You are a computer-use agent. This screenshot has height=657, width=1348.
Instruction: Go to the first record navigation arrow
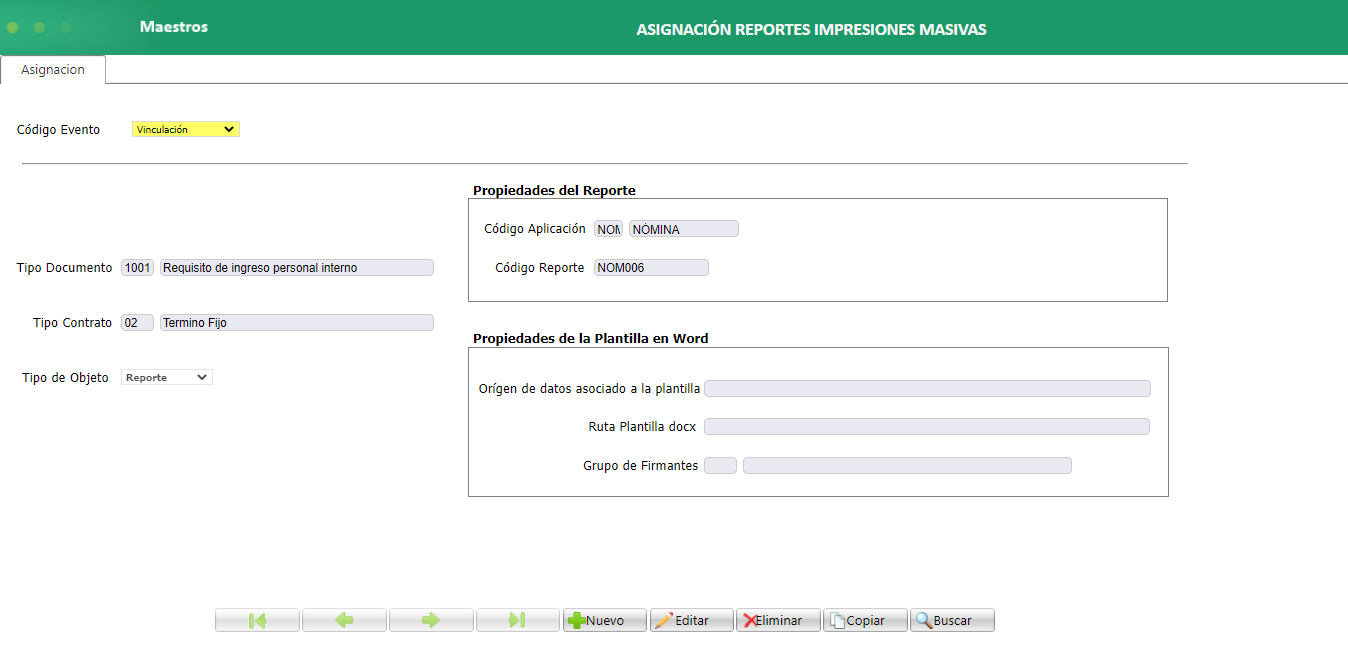(x=257, y=620)
